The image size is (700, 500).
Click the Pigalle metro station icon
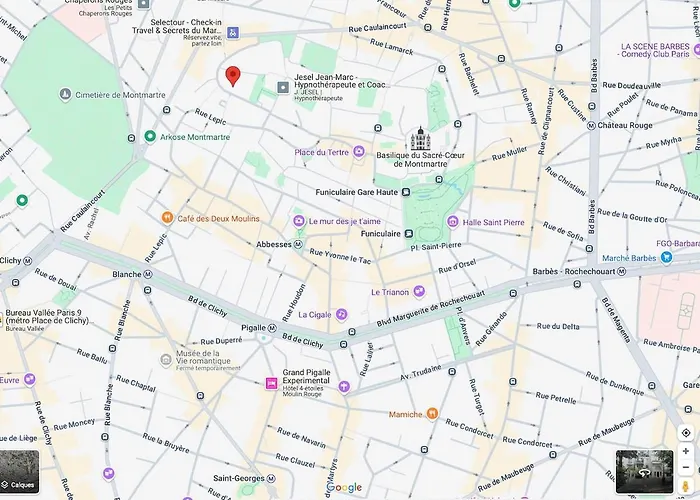click(272, 328)
